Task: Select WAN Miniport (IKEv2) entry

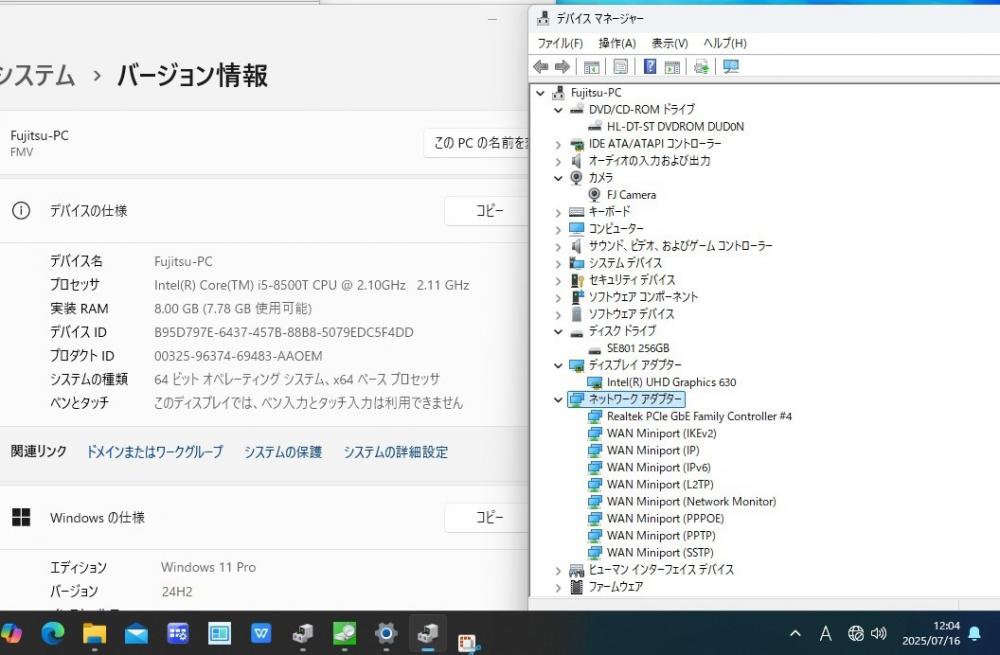Action: point(661,434)
